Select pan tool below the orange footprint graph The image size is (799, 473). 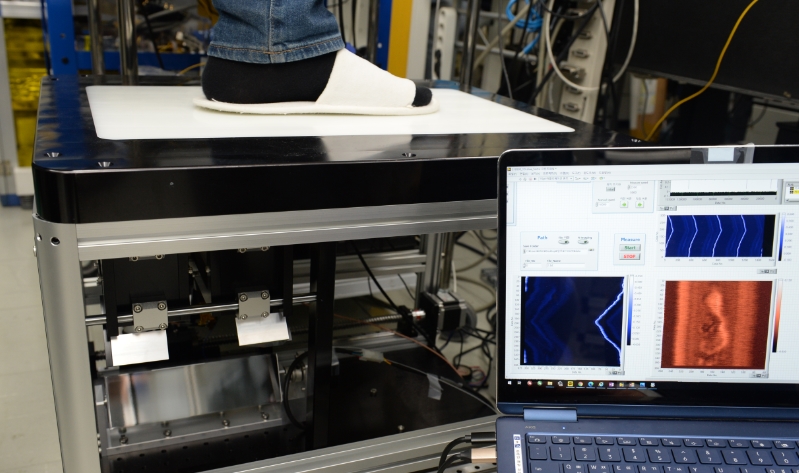click(764, 376)
